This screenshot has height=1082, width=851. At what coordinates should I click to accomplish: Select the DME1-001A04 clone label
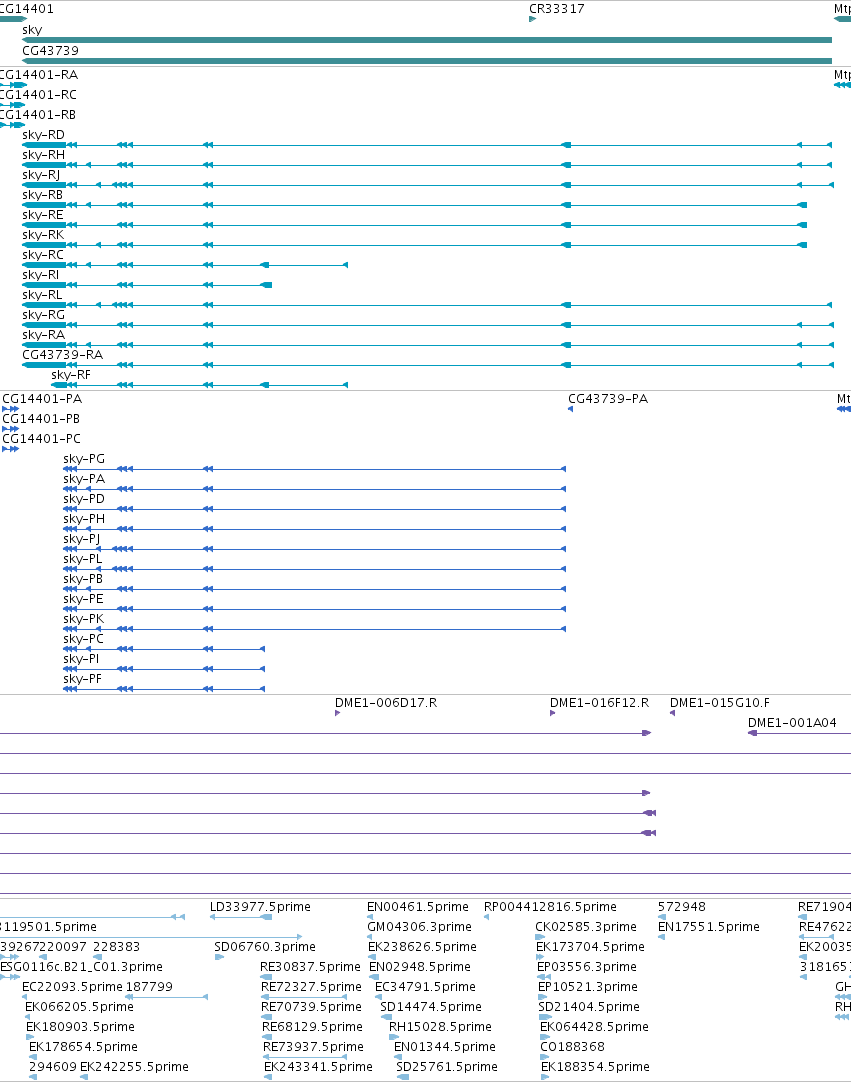(792, 723)
